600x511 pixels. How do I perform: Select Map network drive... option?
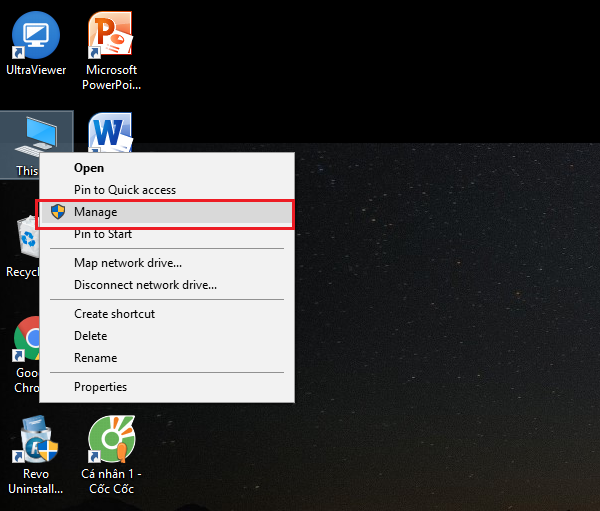167,263
